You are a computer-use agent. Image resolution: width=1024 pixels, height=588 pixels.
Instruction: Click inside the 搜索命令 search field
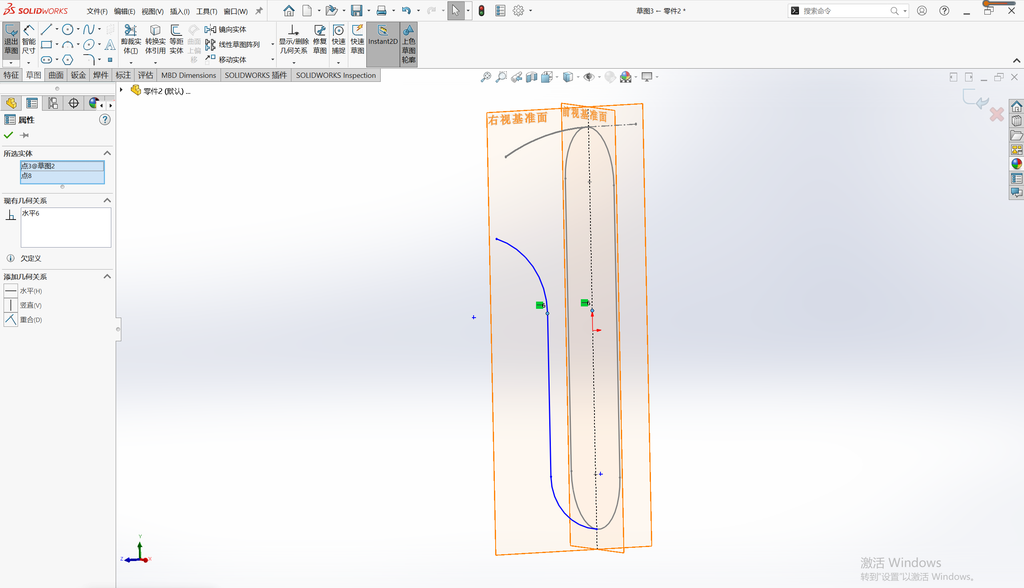(x=845, y=11)
